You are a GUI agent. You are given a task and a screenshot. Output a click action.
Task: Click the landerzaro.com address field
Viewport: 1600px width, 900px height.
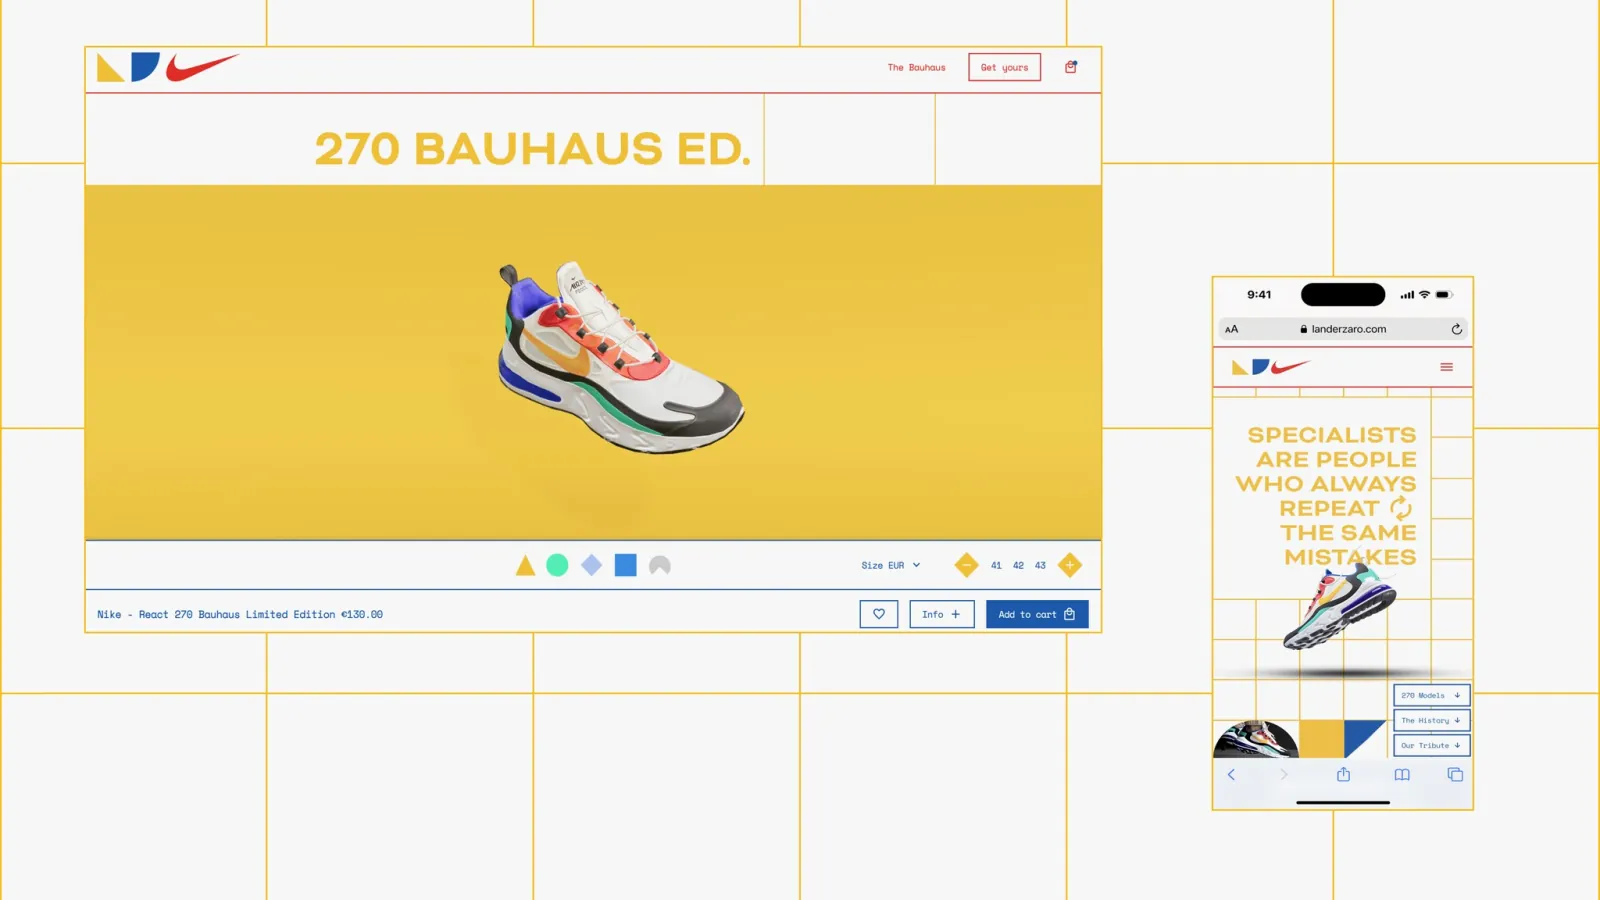(1343, 329)
